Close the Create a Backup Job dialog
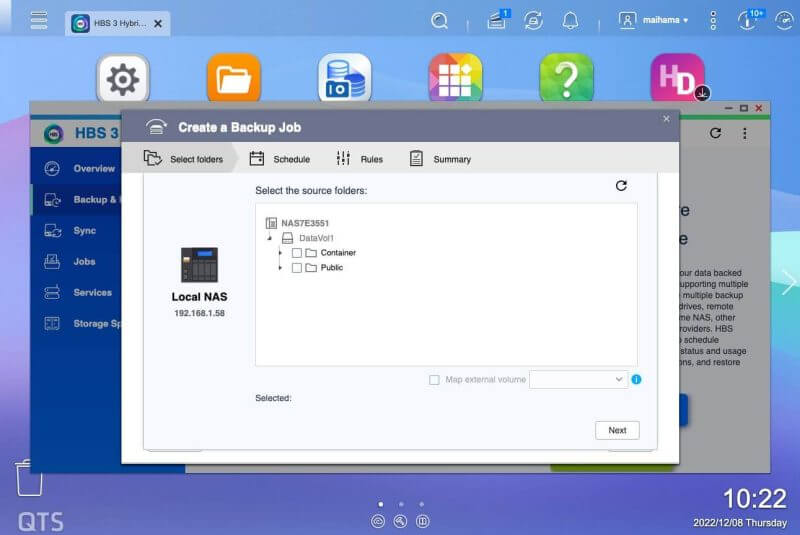The width and height of the screenshot is (800, 535). point(666,119)
